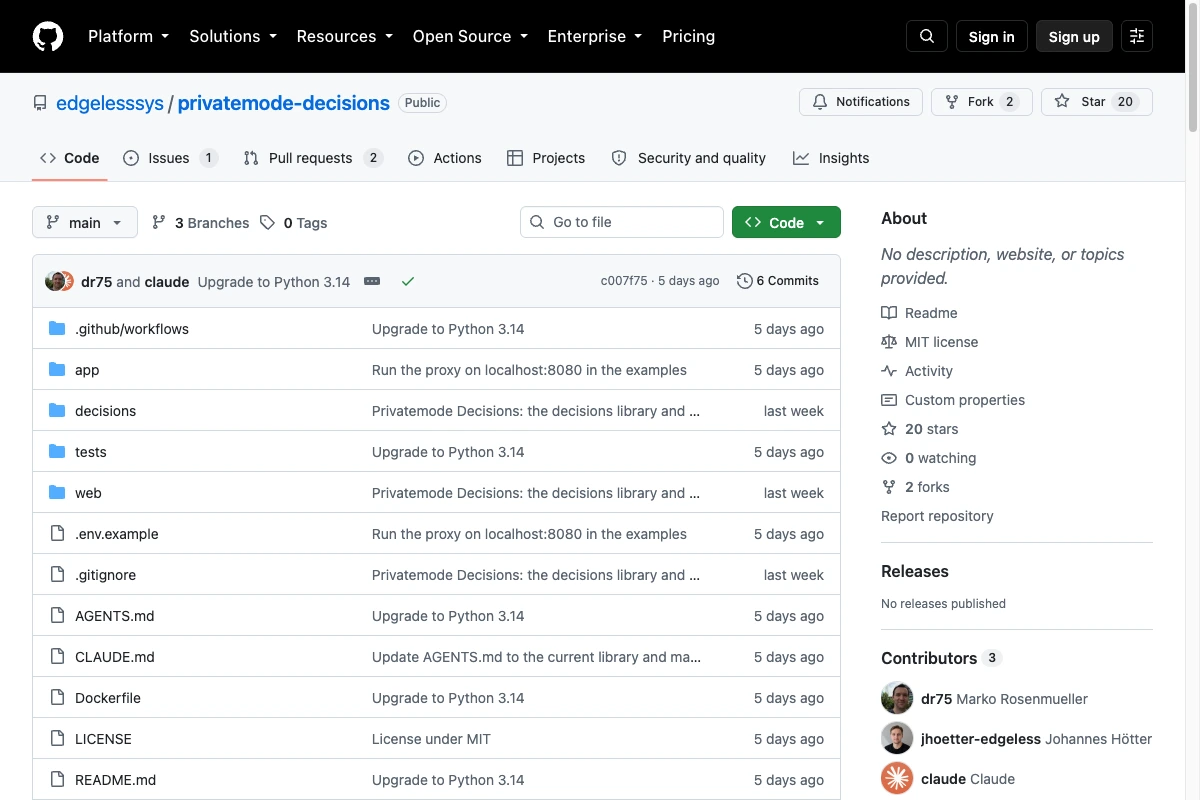
Task: Switch to the Insights tab
Action: [831, 158]
